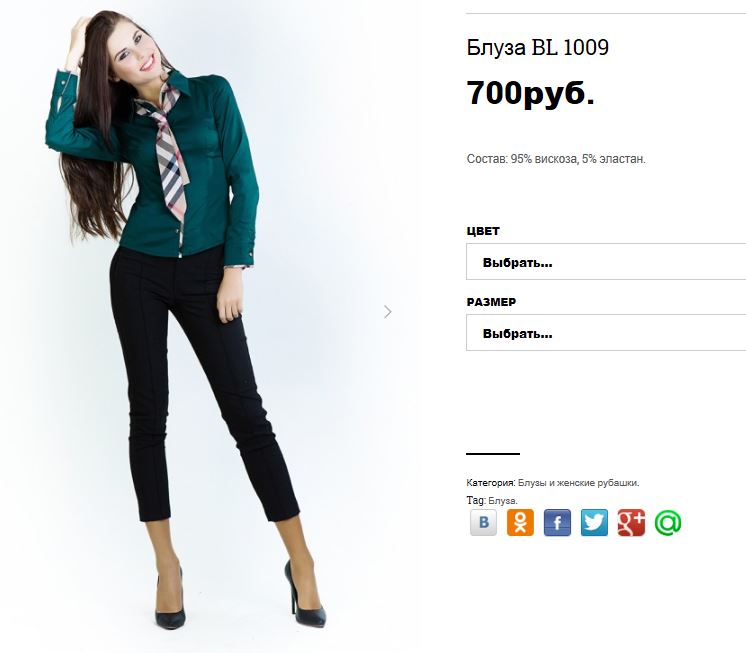Share the blouse on VKontakte
746x653 pixels.
(x=483, y=522)
